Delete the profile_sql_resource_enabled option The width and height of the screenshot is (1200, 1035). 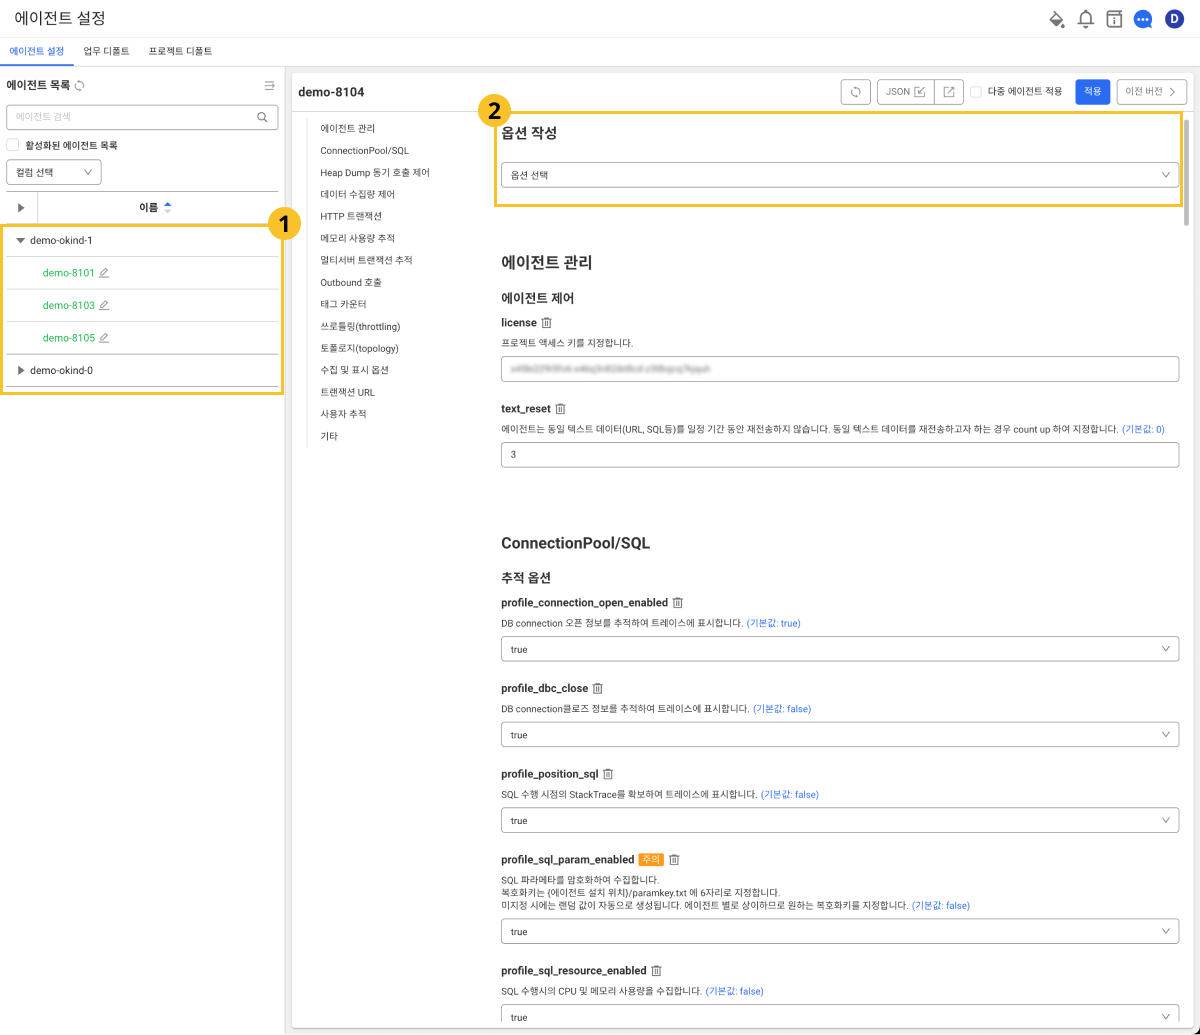657,971
